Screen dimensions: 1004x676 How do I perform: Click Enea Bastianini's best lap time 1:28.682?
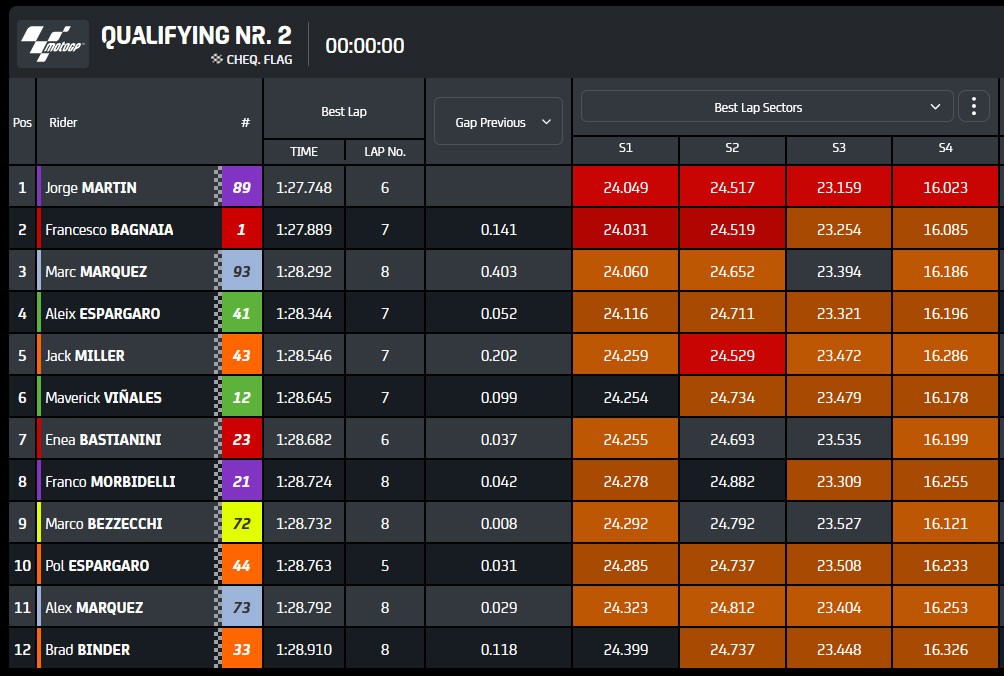[304, 439]
